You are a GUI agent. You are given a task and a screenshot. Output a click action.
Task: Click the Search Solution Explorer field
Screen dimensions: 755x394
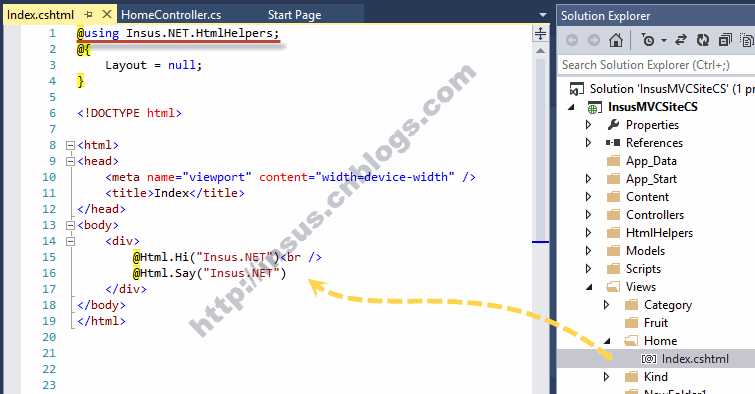pyautogui.click(x=656, y=65)
